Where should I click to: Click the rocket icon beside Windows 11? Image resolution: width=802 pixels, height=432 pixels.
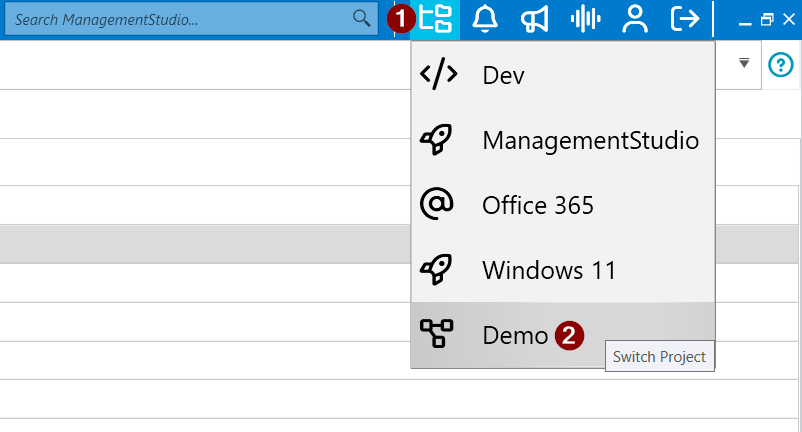point(436,269)
